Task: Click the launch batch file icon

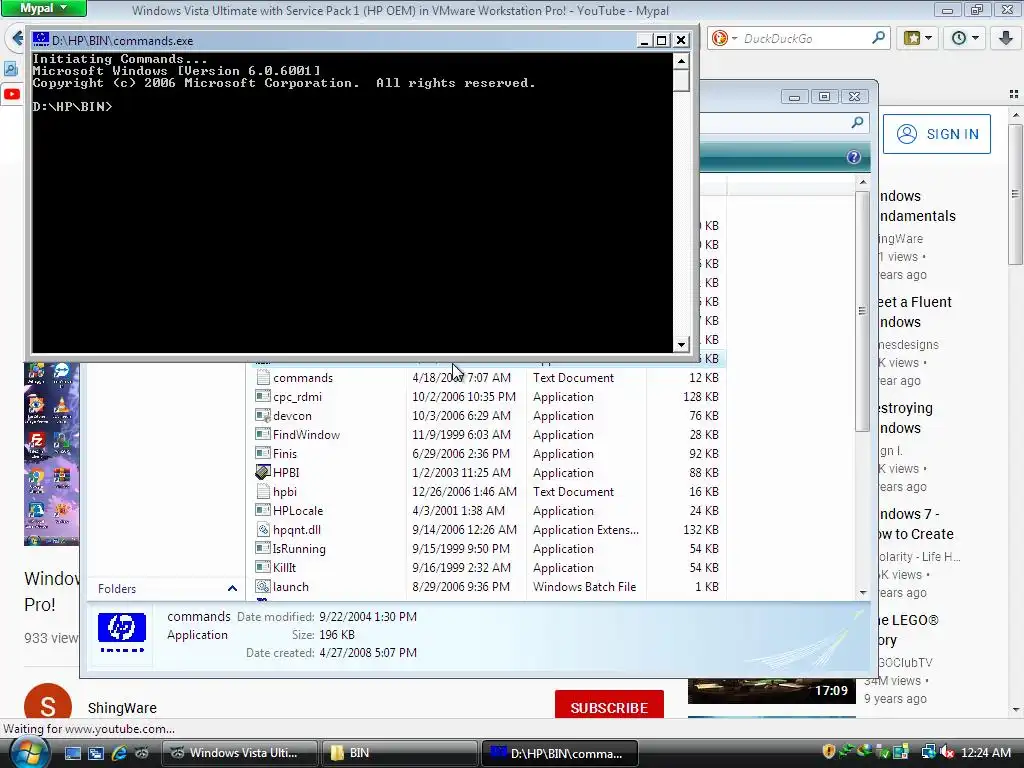Action: [263, 586]
